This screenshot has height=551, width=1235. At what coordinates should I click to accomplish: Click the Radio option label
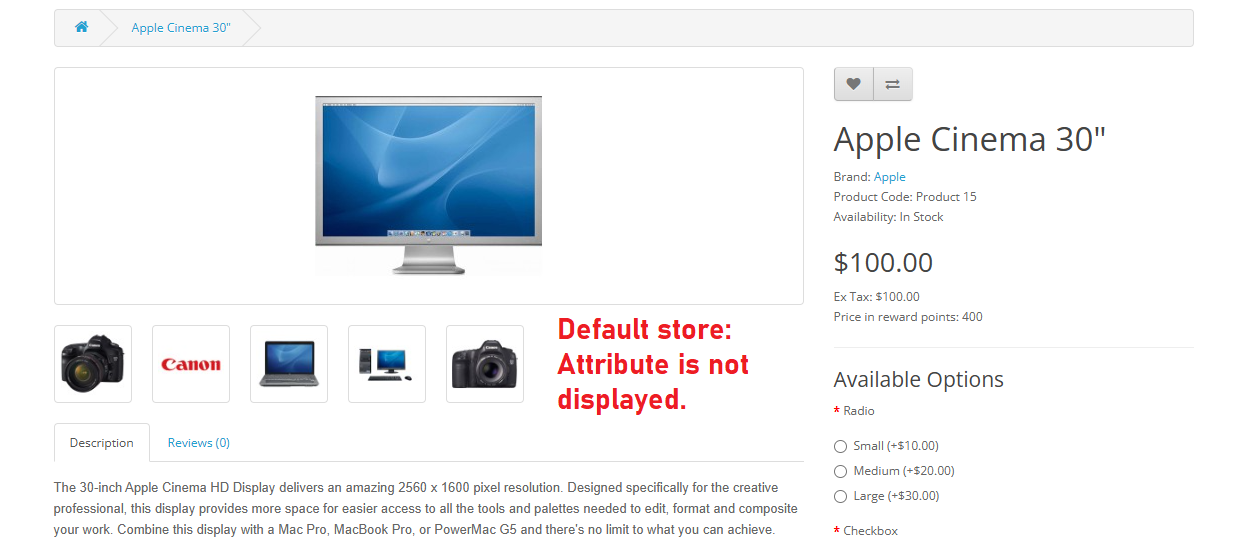pos(859,411)
